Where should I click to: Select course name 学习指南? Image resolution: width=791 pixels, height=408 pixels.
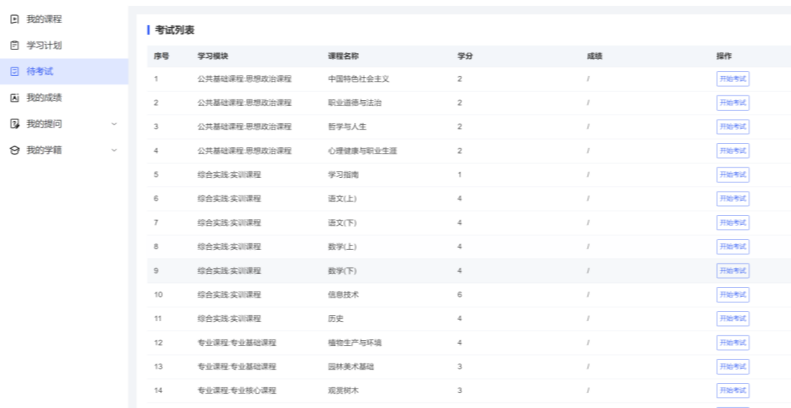pyautogui.click(x=343, y=175)
